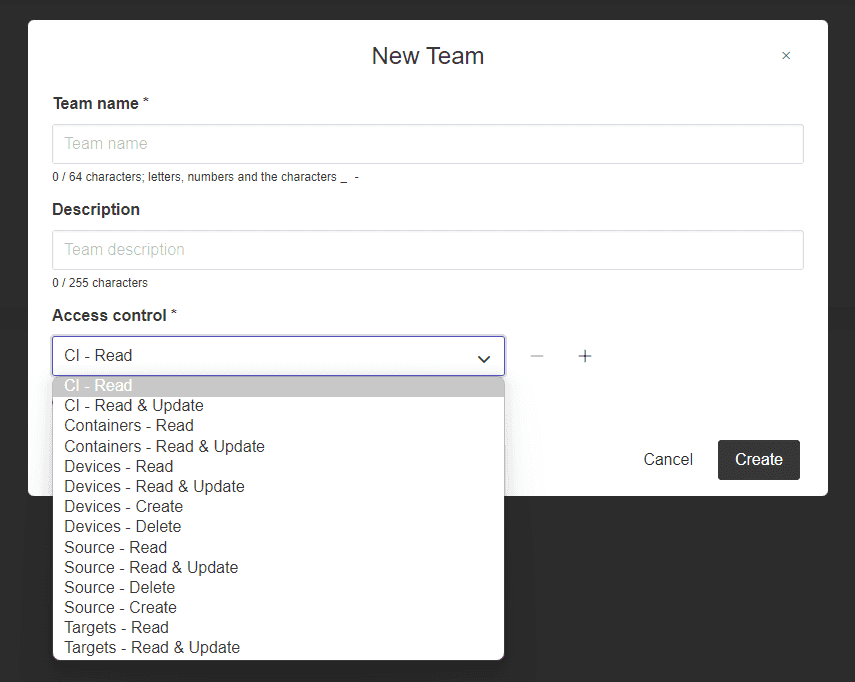Select Devices - Read option
Screen dimensions: 855x682
[x=118, y=467]
